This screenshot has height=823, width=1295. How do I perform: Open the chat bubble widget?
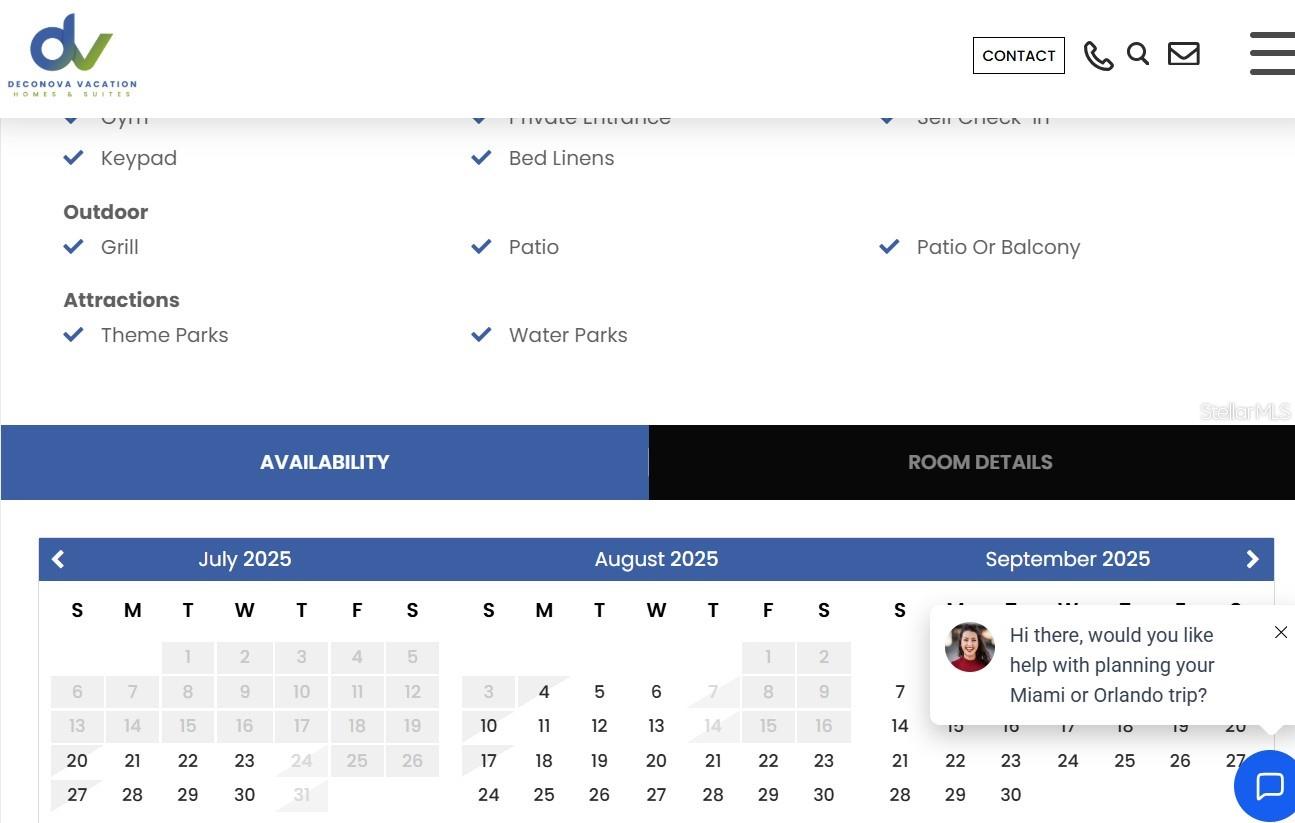pos(1268,786)
